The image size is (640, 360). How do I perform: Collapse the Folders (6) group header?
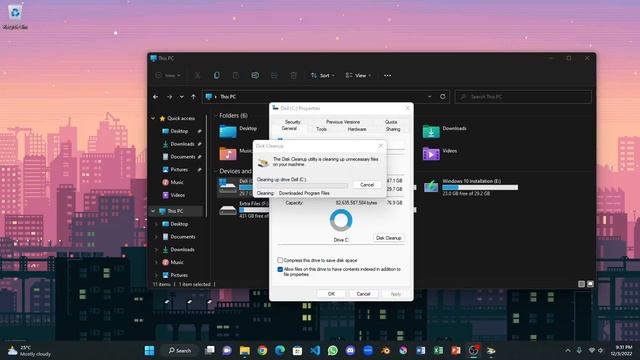(216, 116)
